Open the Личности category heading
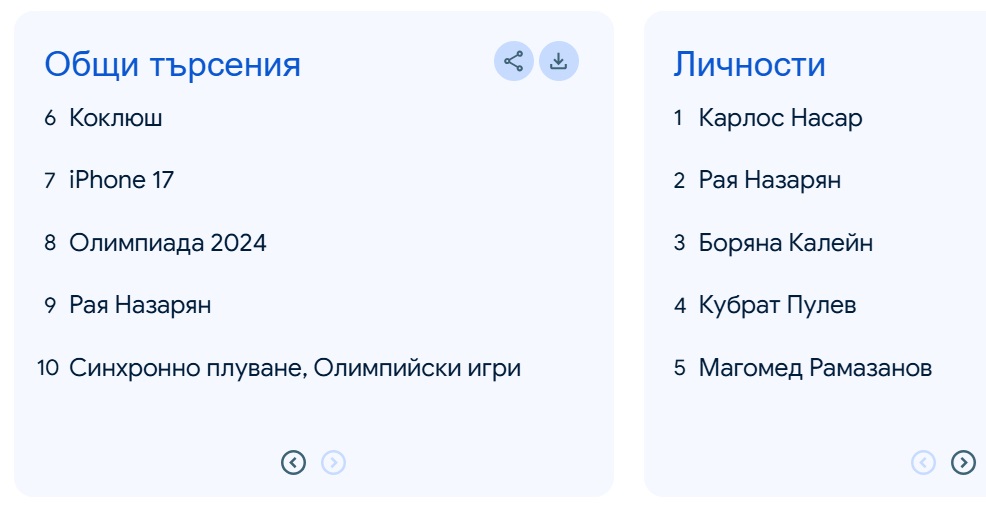986x505 pixels. click(x=749, y=64)
